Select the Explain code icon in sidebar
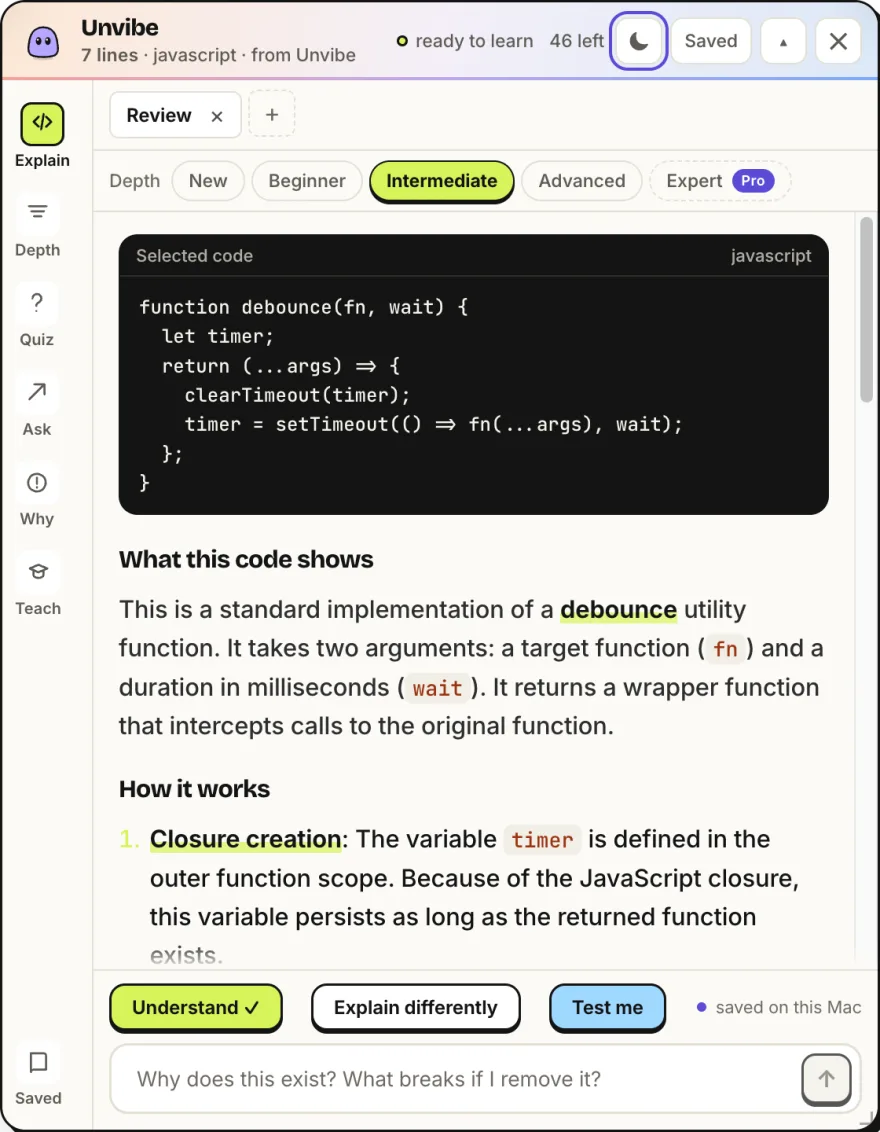Screen dimensions: 880x1132 [42, 123]
